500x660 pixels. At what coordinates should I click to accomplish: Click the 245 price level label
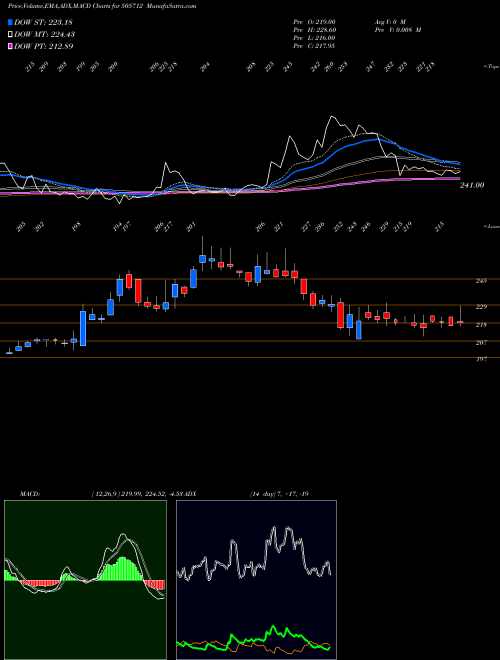pyautogui.click(x=481, y=281)
